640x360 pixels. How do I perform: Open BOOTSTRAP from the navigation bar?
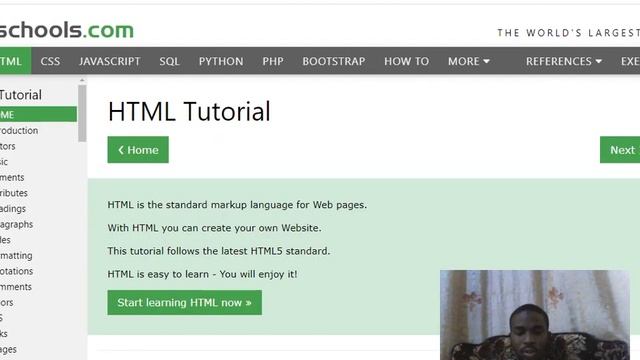(x=333, y=61)
